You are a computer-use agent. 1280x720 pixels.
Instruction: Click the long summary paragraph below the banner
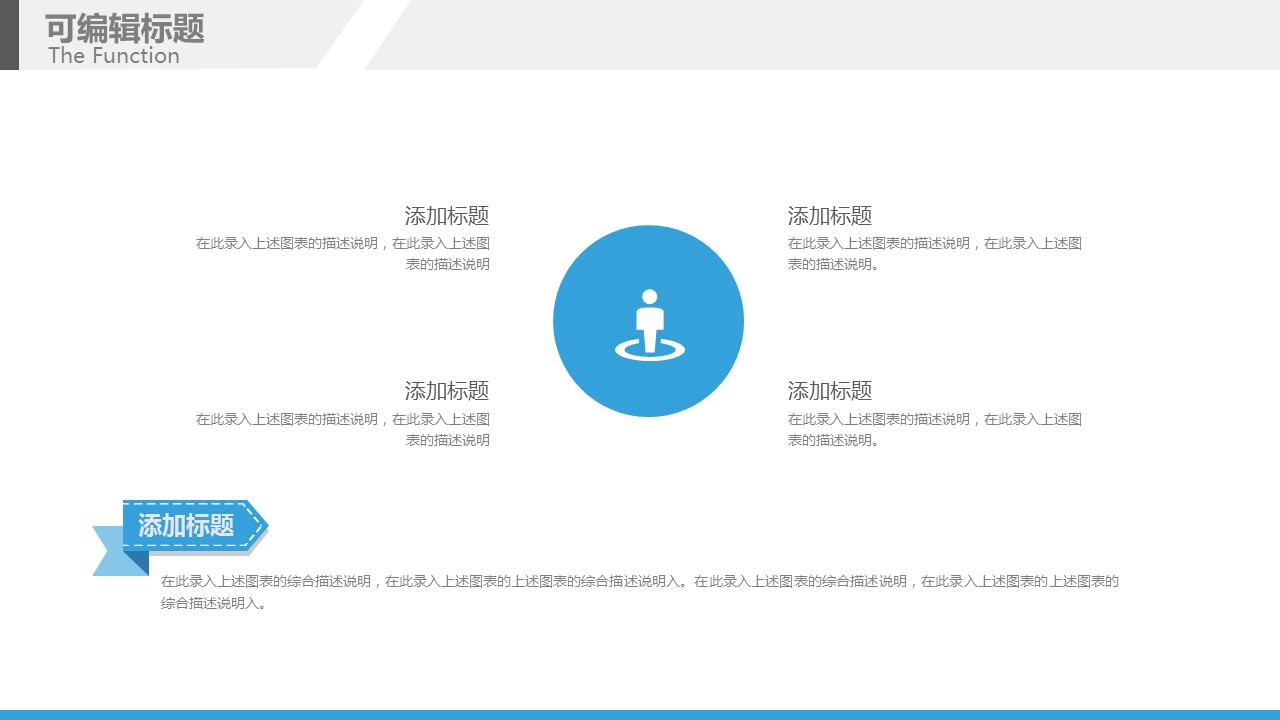click(640, 592)
